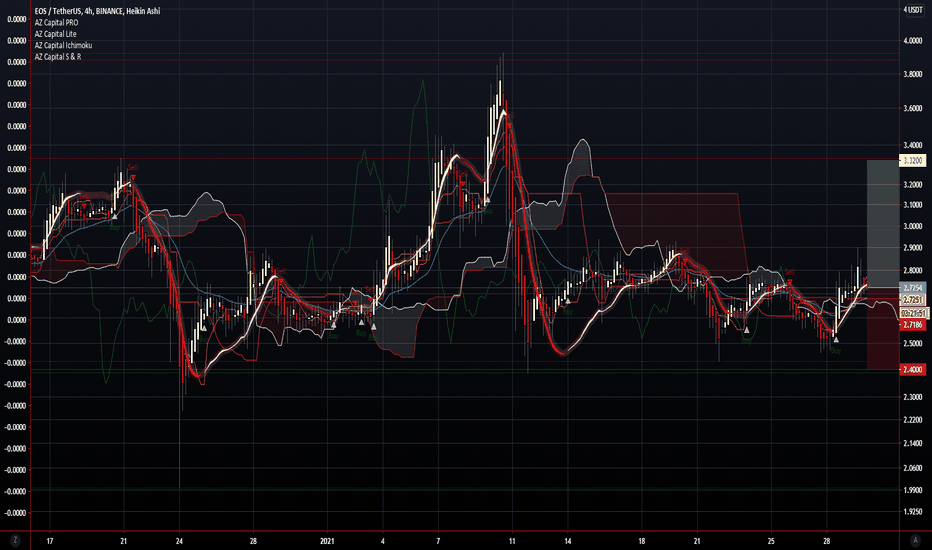
Task: Click the 2.7254 current price label
Action: [913, 288]
